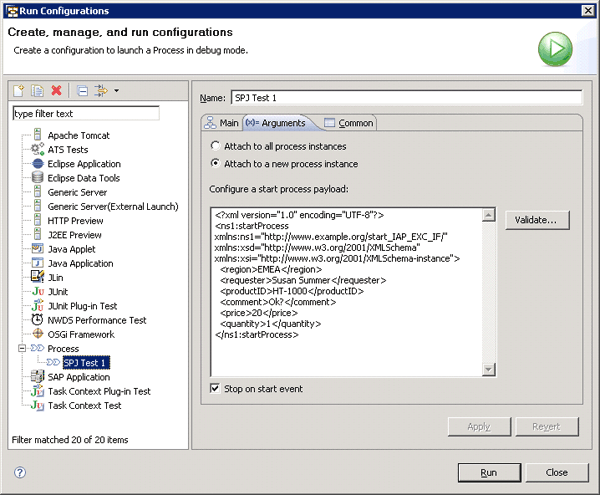
Task: Click inside the start process payload editor
Action: (x=346, y=292)
